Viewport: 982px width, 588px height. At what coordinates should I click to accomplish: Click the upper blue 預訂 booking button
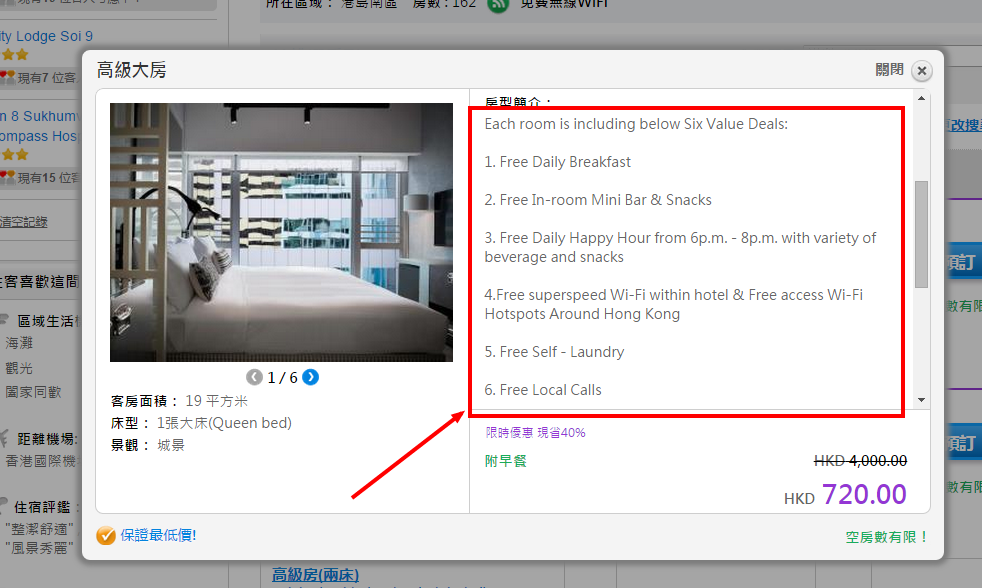pos(964,262)
